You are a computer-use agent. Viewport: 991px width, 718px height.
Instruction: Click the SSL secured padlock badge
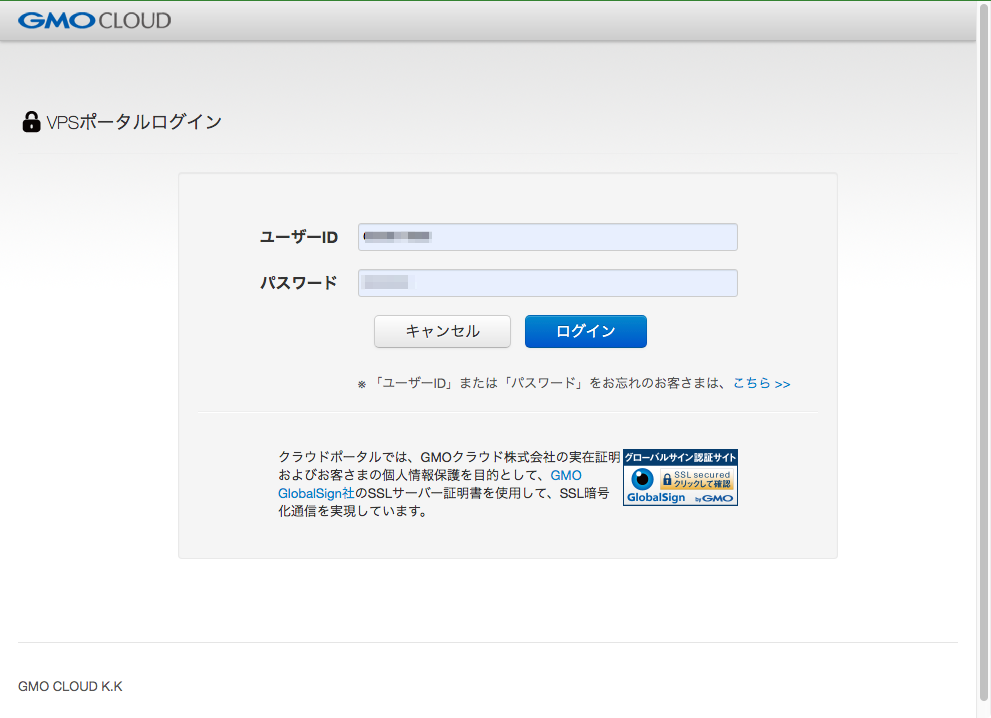click(x=696, y=479)
